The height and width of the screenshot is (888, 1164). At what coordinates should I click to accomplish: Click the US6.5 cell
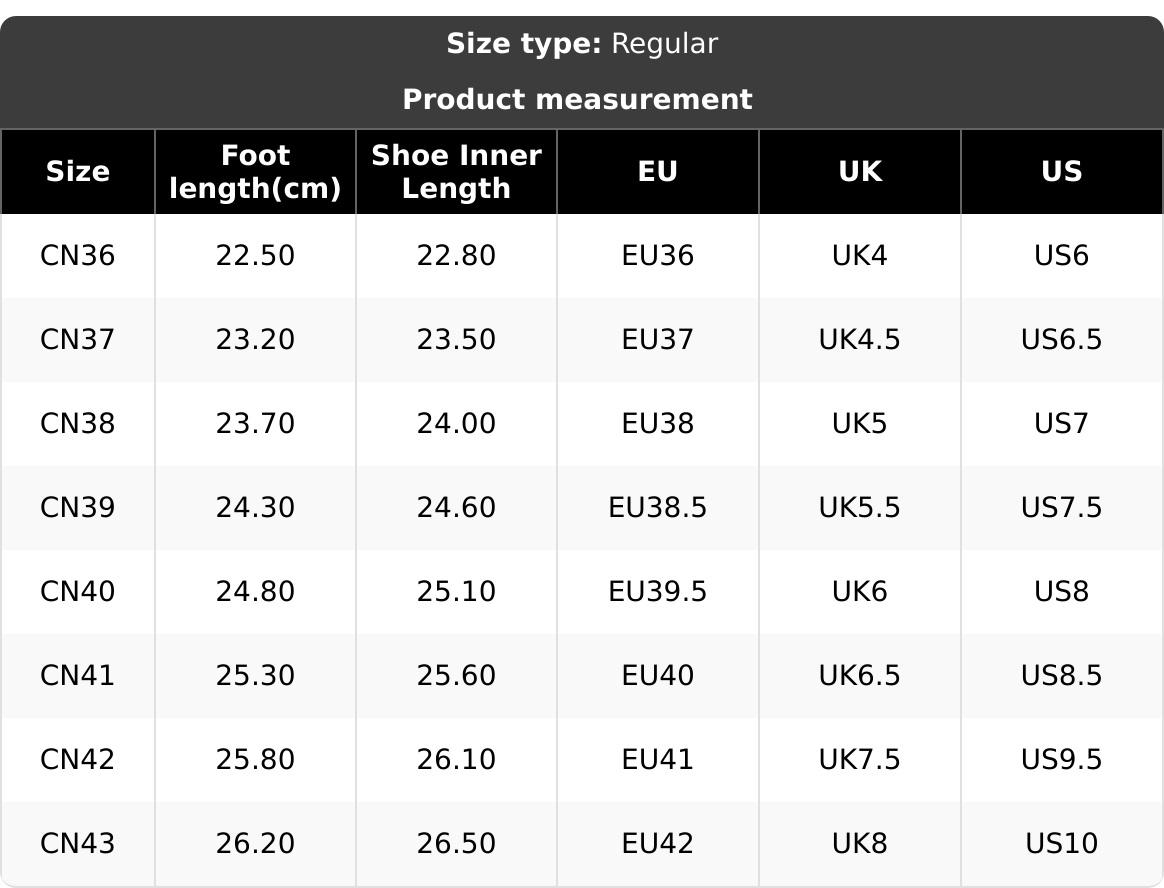[1062, 340]
